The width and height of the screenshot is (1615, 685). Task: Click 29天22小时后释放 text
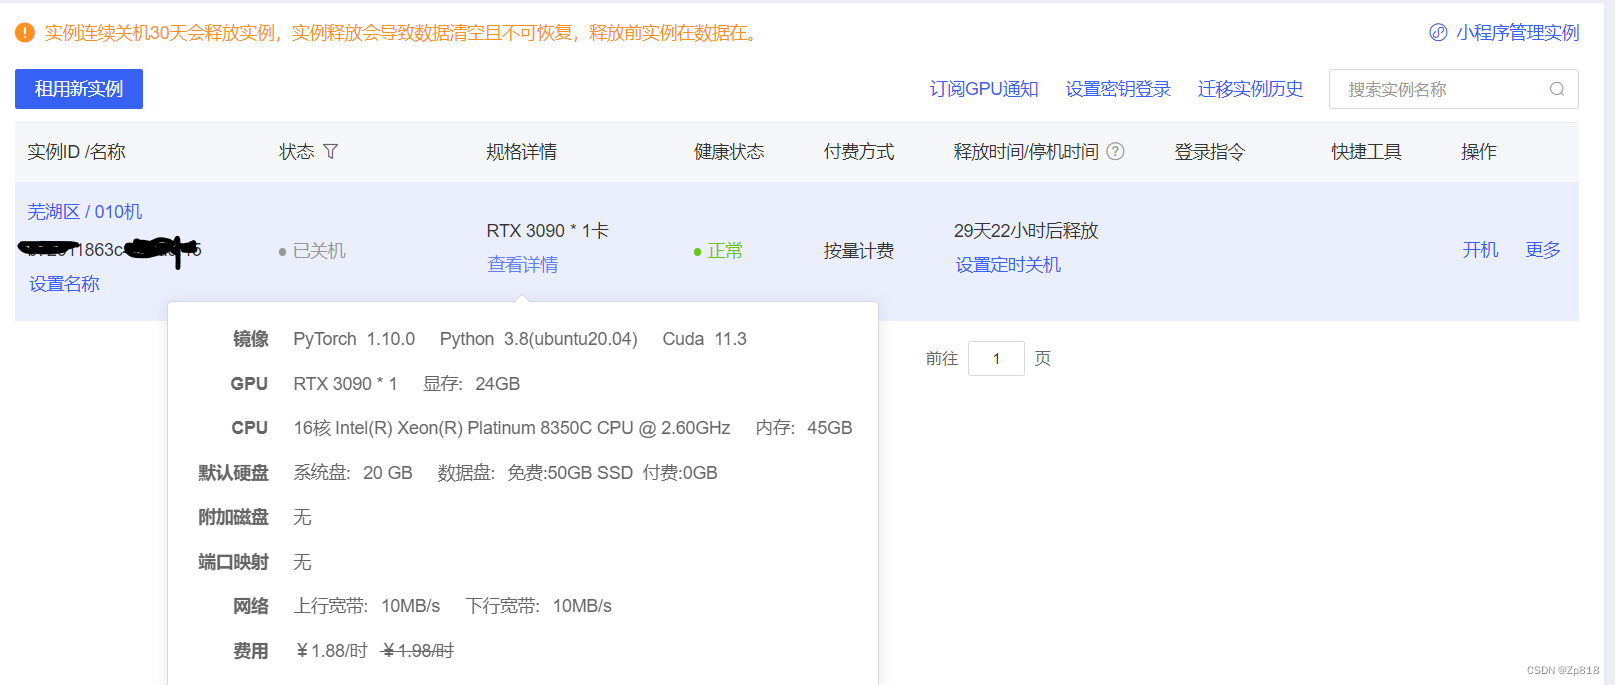(1026, 231)
